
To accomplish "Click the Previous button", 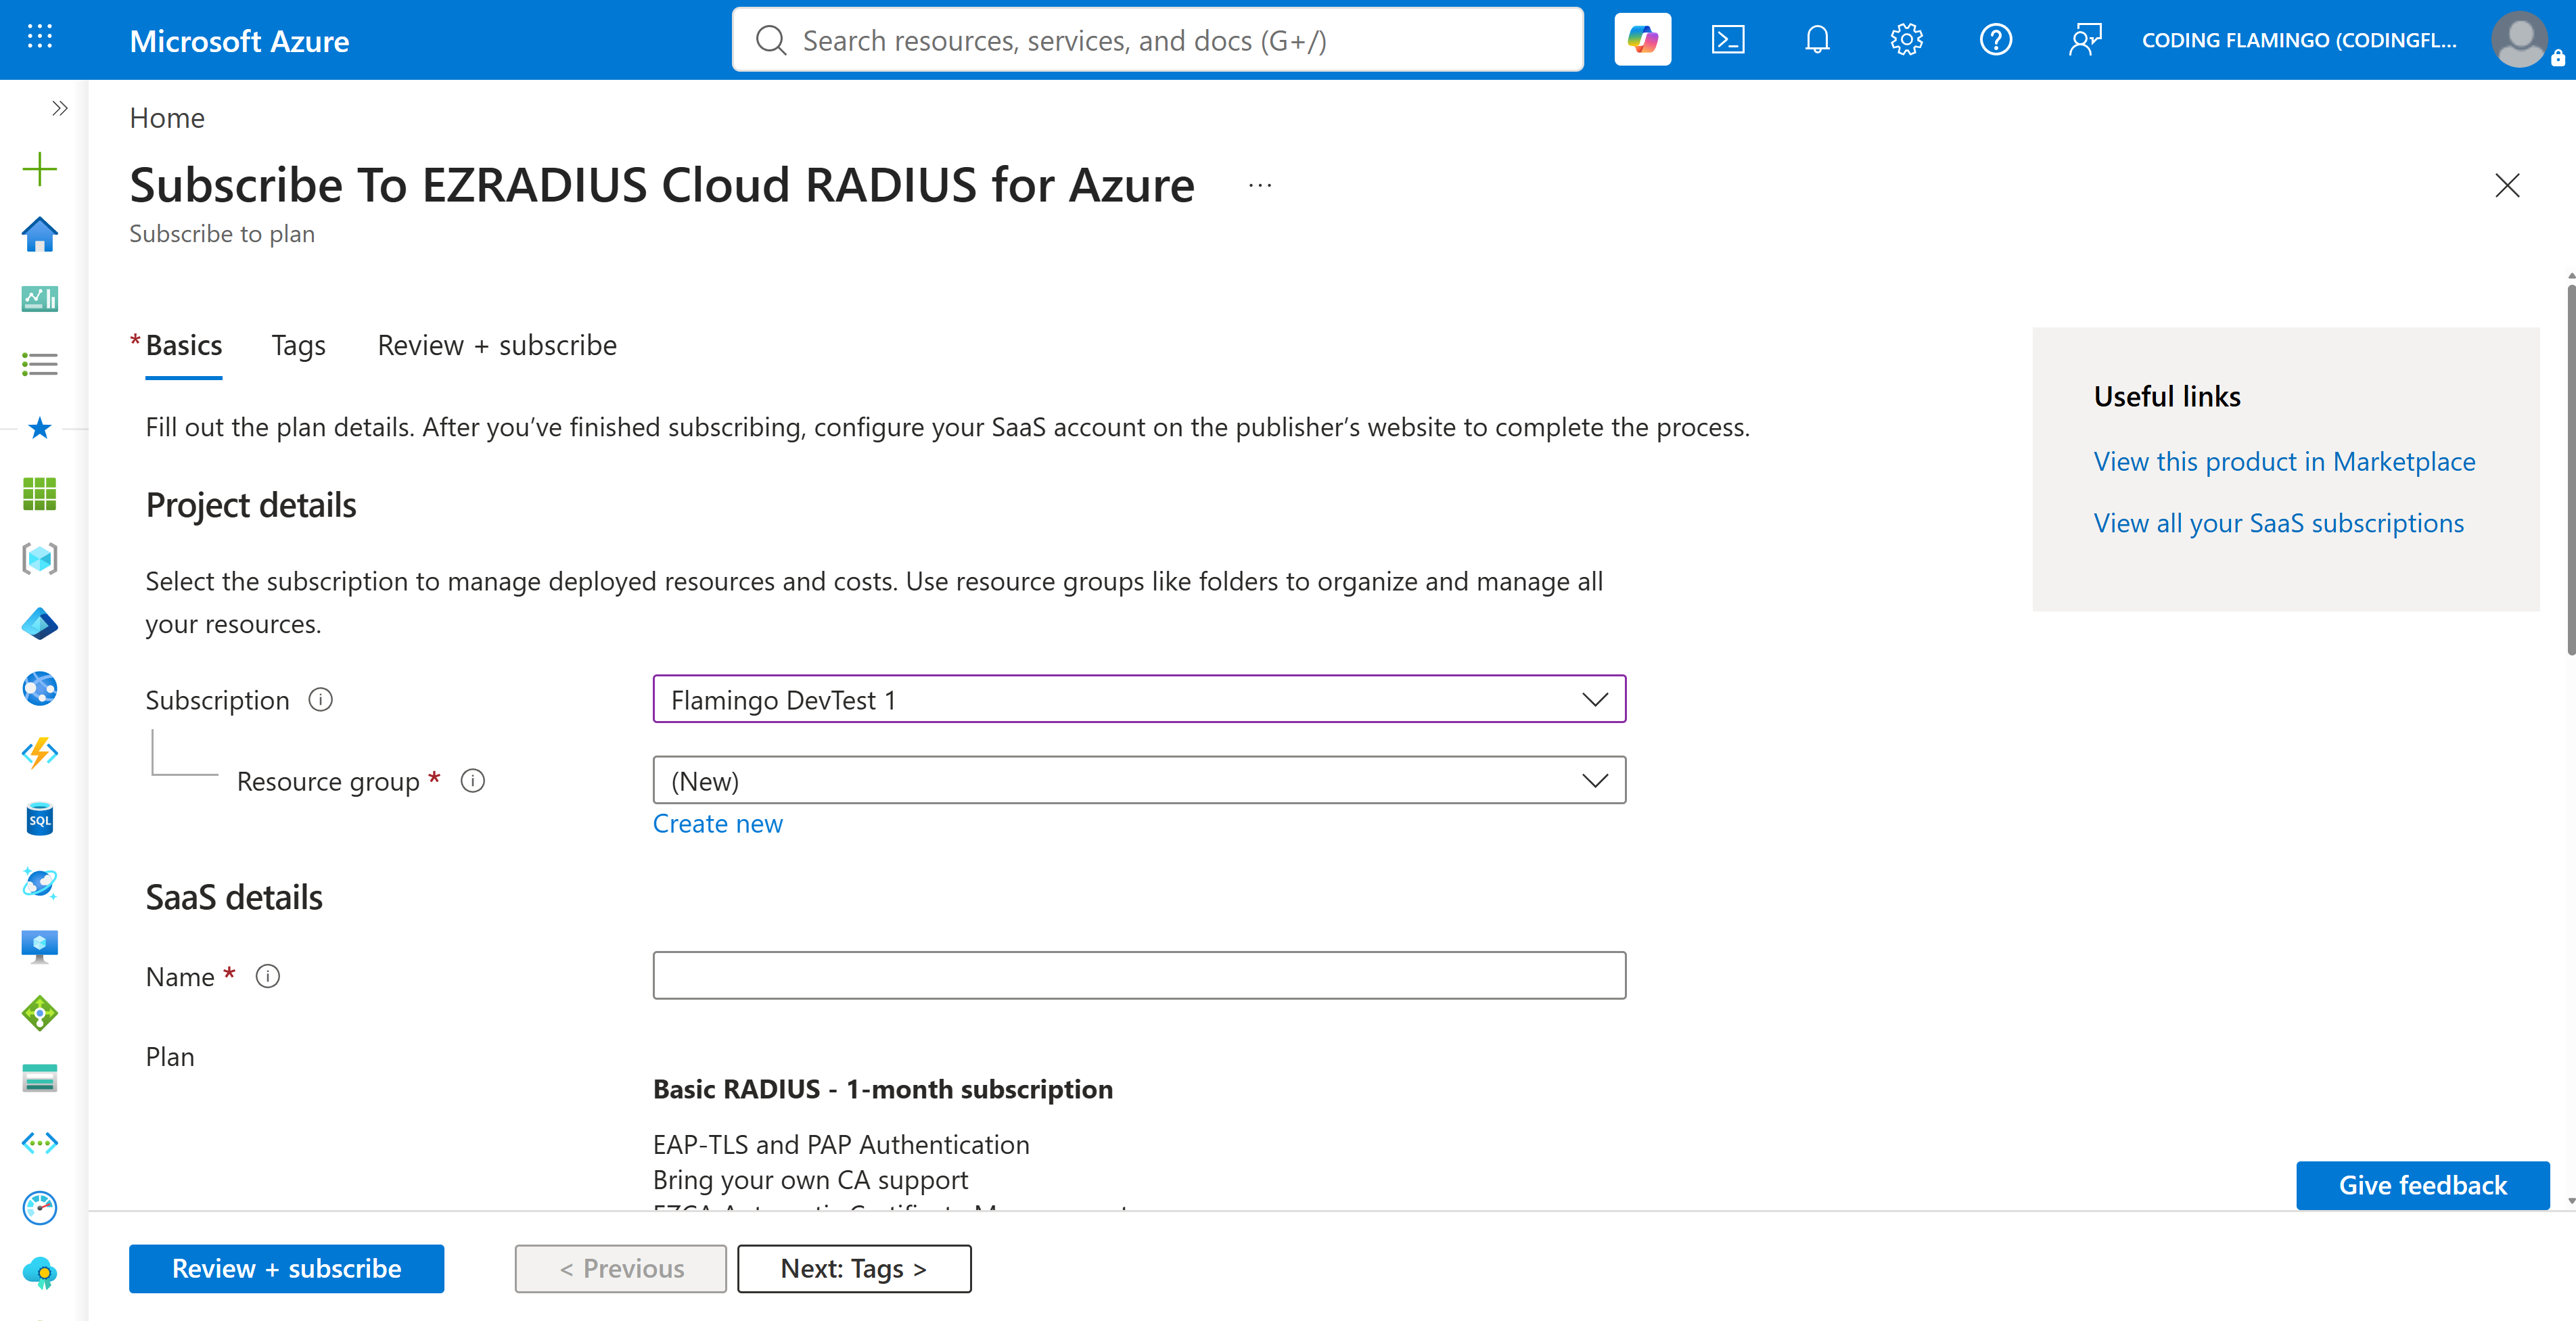I will click(x=621, y=1268).
